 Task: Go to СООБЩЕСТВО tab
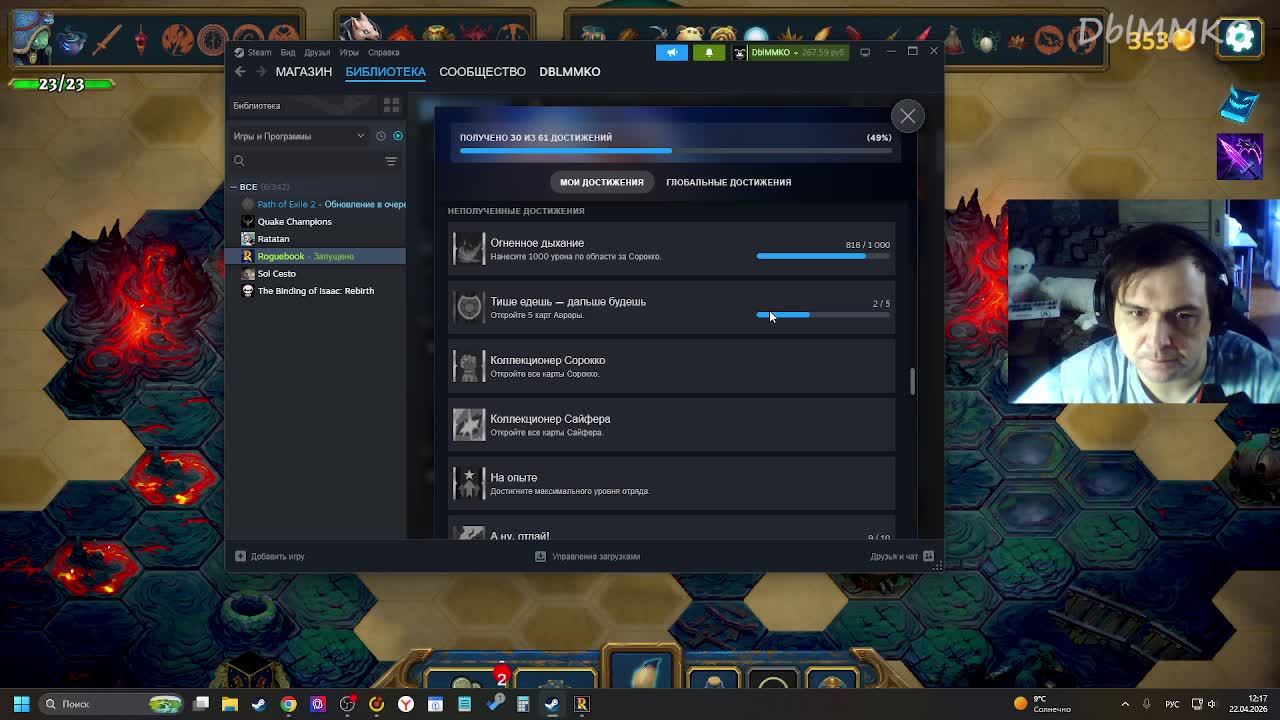[482, 71]
